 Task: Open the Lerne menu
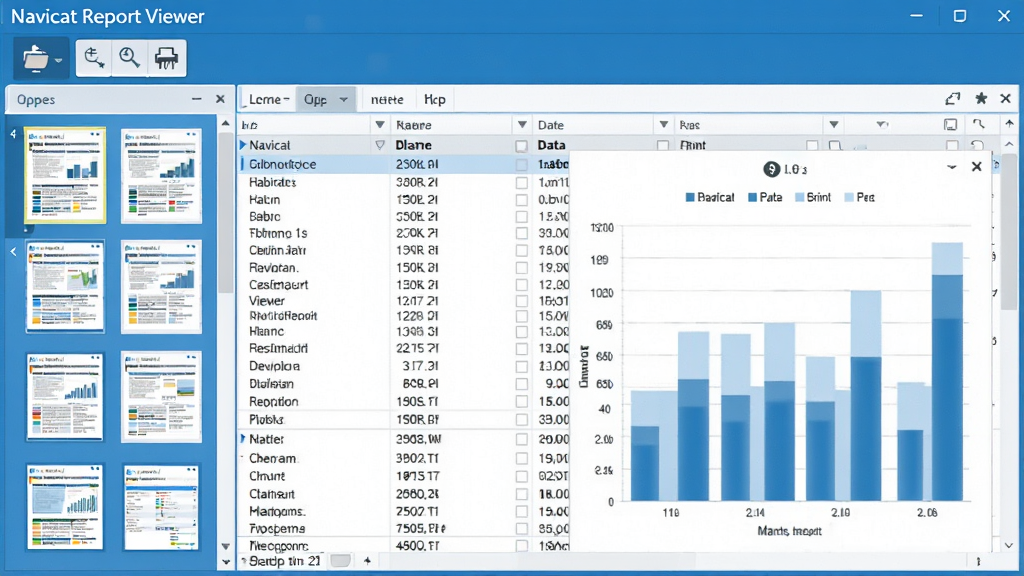pos(268,99)
